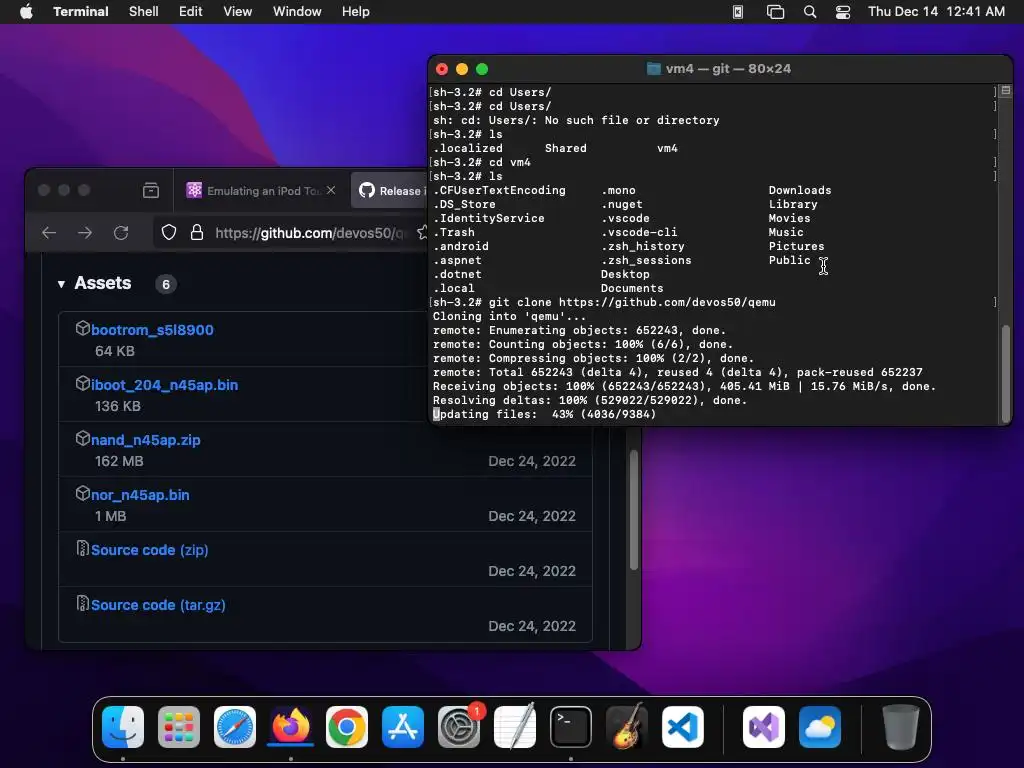Click the 'Updating files: 43%' line in Terminal

(545, 415)
